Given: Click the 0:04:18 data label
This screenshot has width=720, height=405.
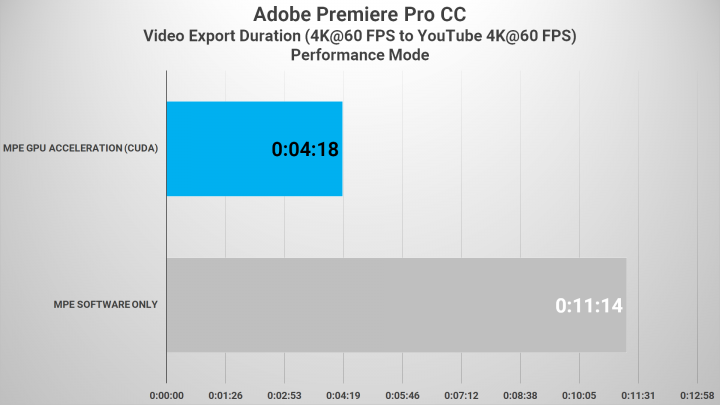Looking at the screenshot, I should click(306, 150).
